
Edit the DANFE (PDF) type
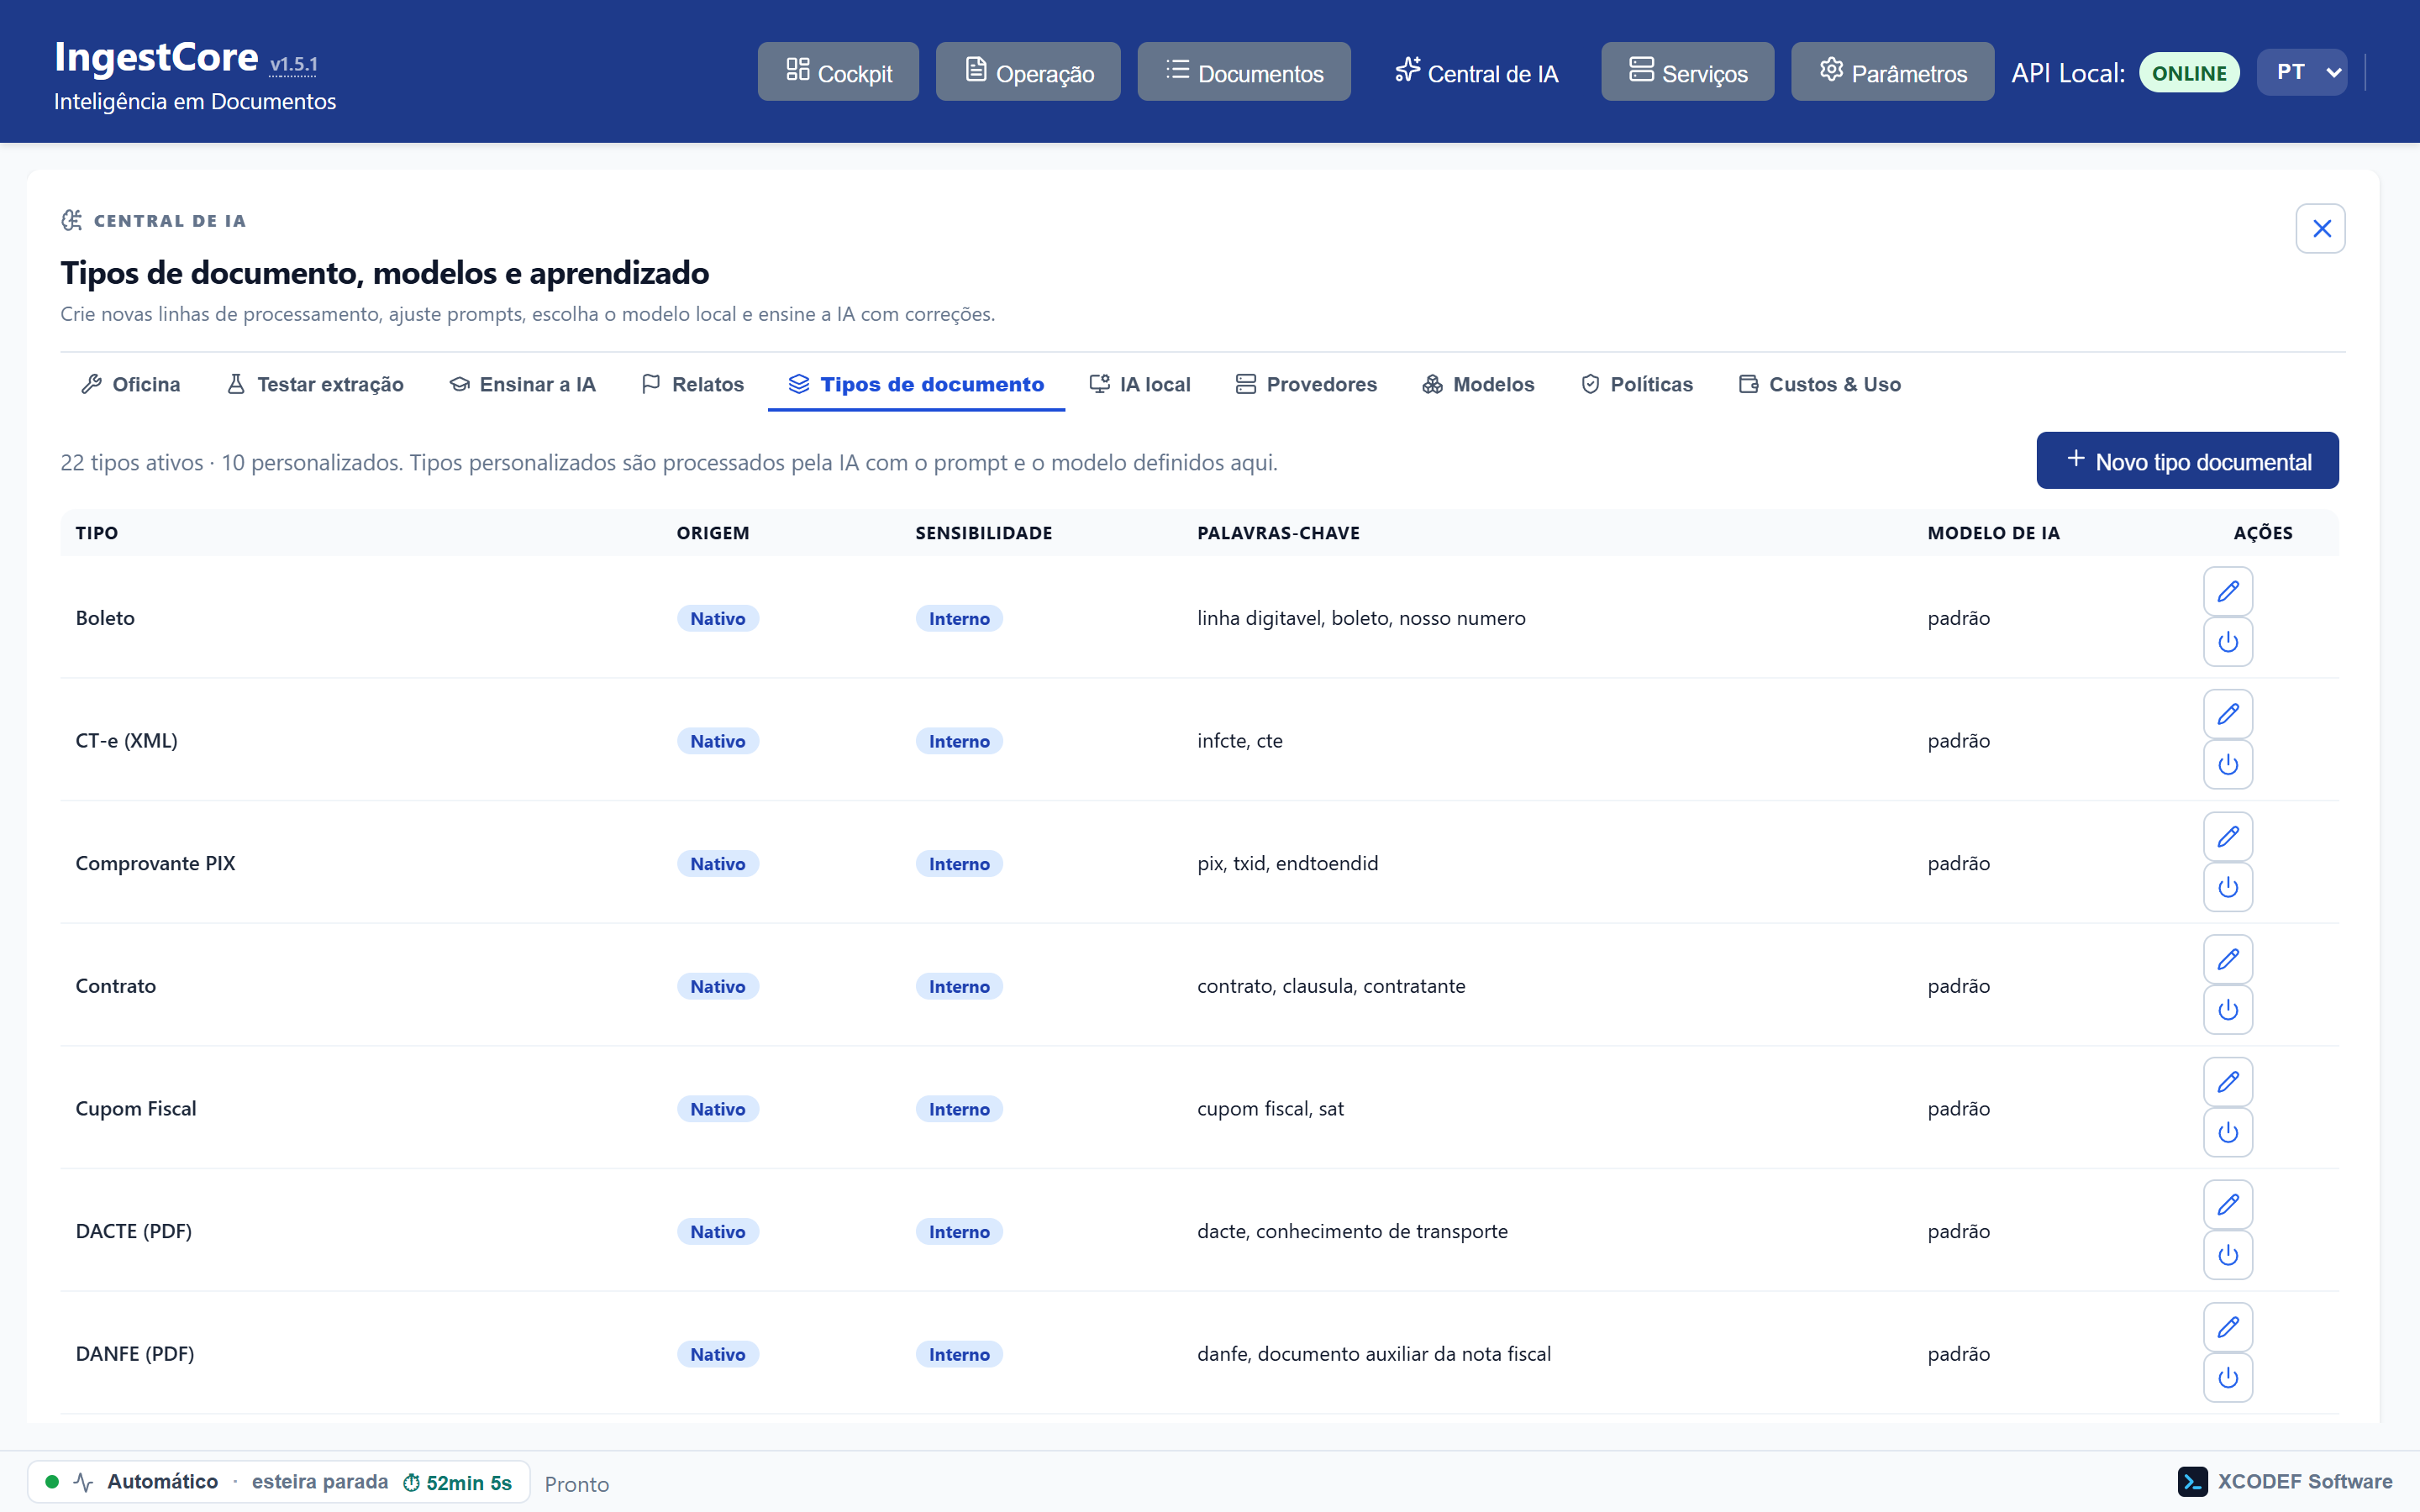pos(2227,1328)
